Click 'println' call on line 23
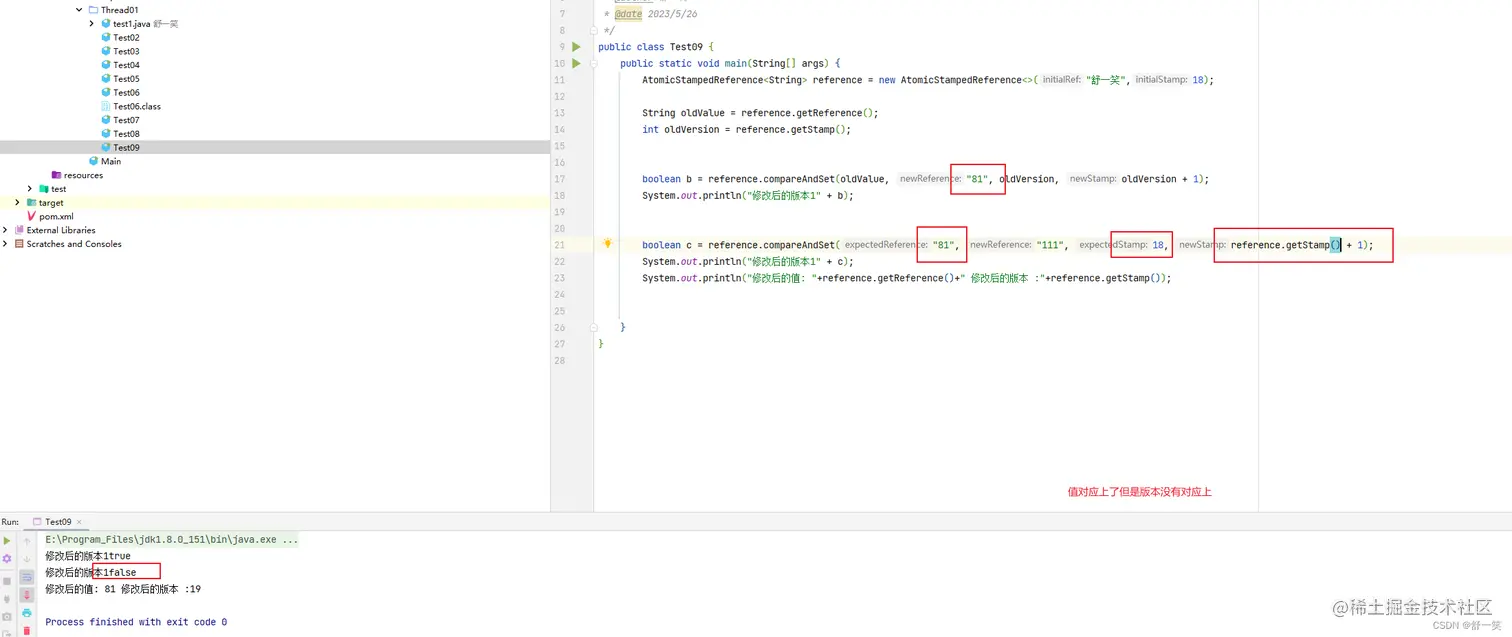Viewport: 1512px width, 637px height. (722, 278)
